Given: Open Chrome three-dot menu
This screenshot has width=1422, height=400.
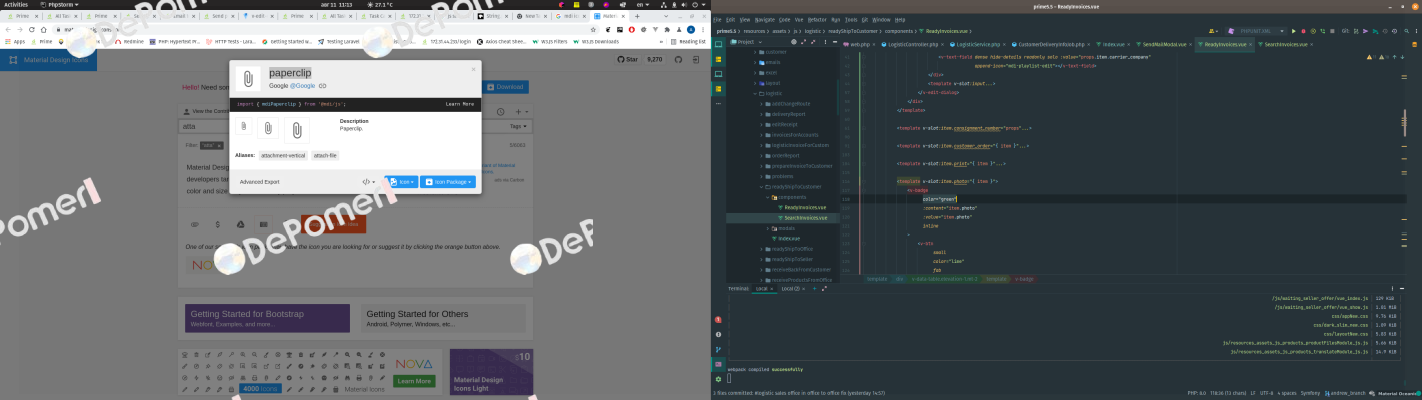Looking at the screenshot, I should pos(703,30).
